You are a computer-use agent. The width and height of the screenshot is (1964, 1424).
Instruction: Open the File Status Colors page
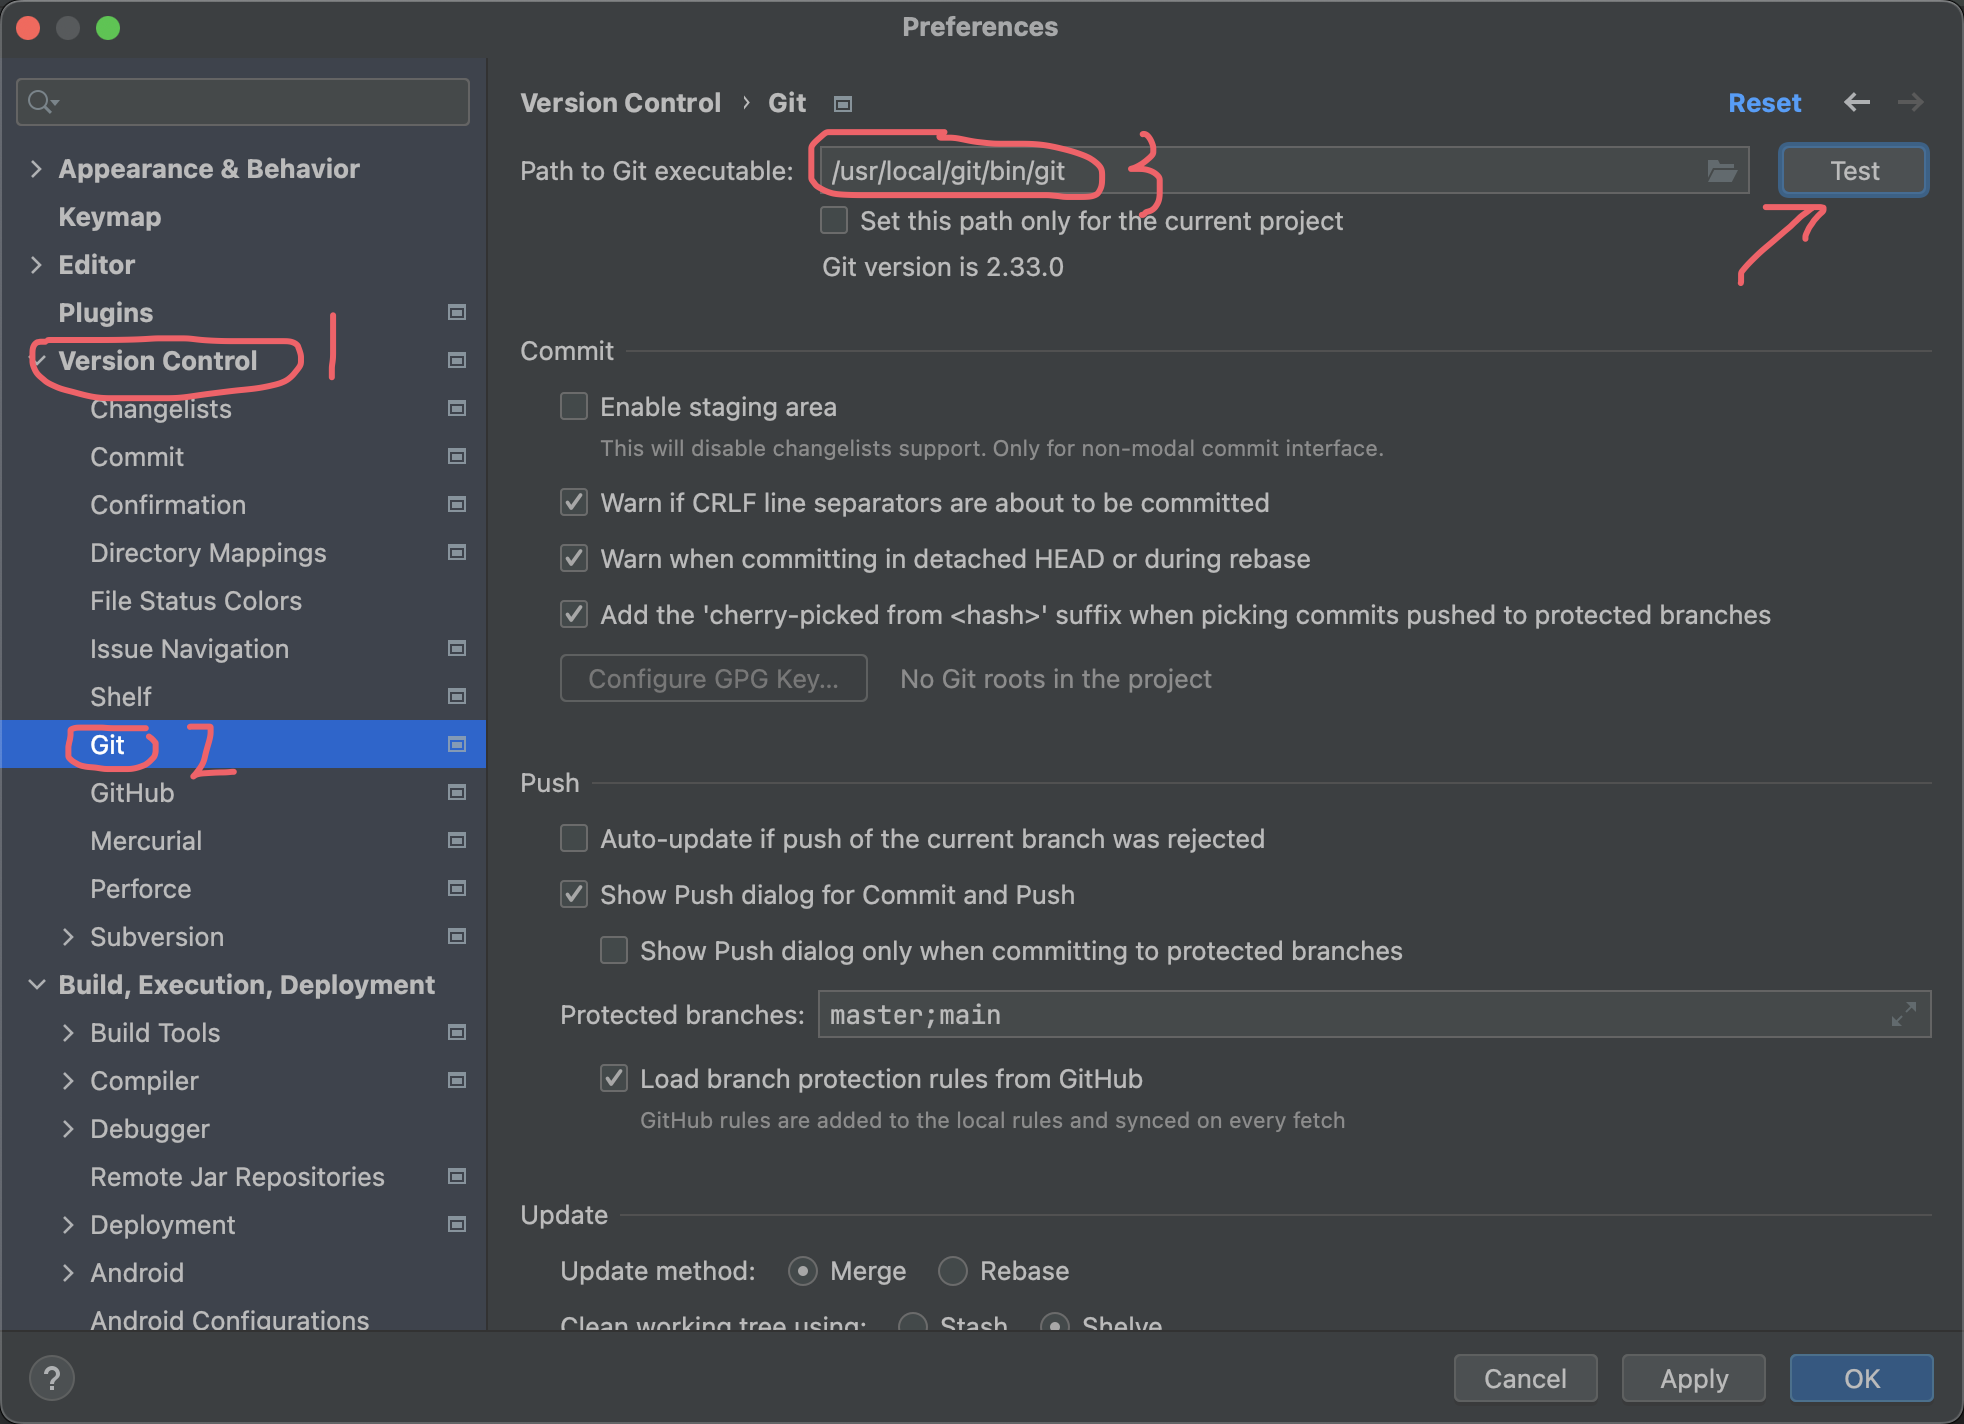(x=196, y=601)
